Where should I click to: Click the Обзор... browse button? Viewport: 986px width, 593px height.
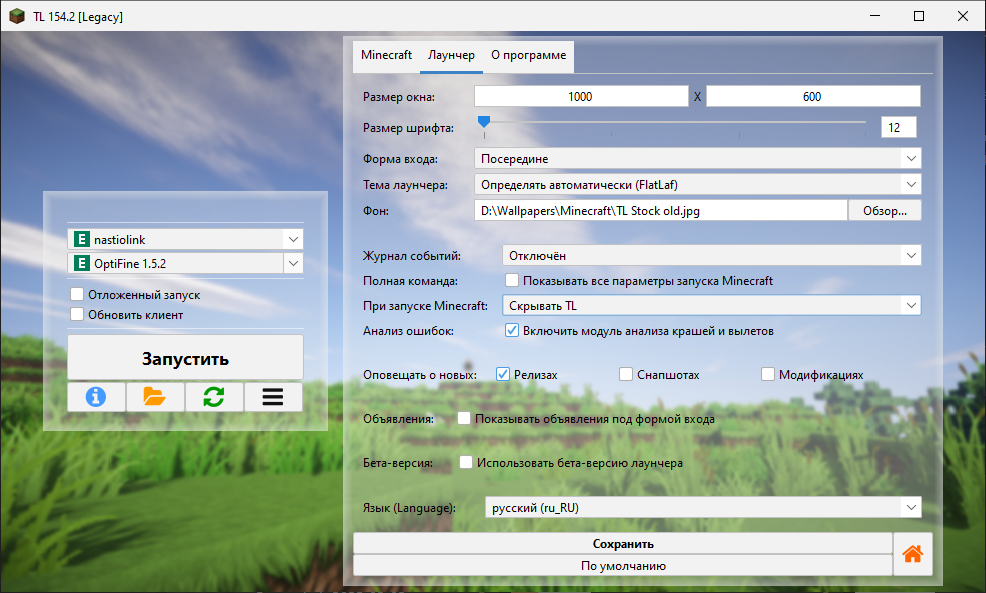[885, 211]
